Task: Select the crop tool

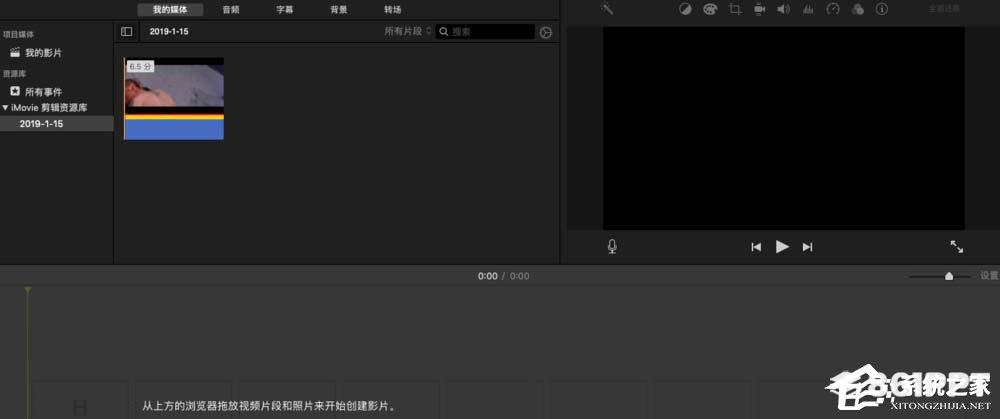Action: coord(735,9)
